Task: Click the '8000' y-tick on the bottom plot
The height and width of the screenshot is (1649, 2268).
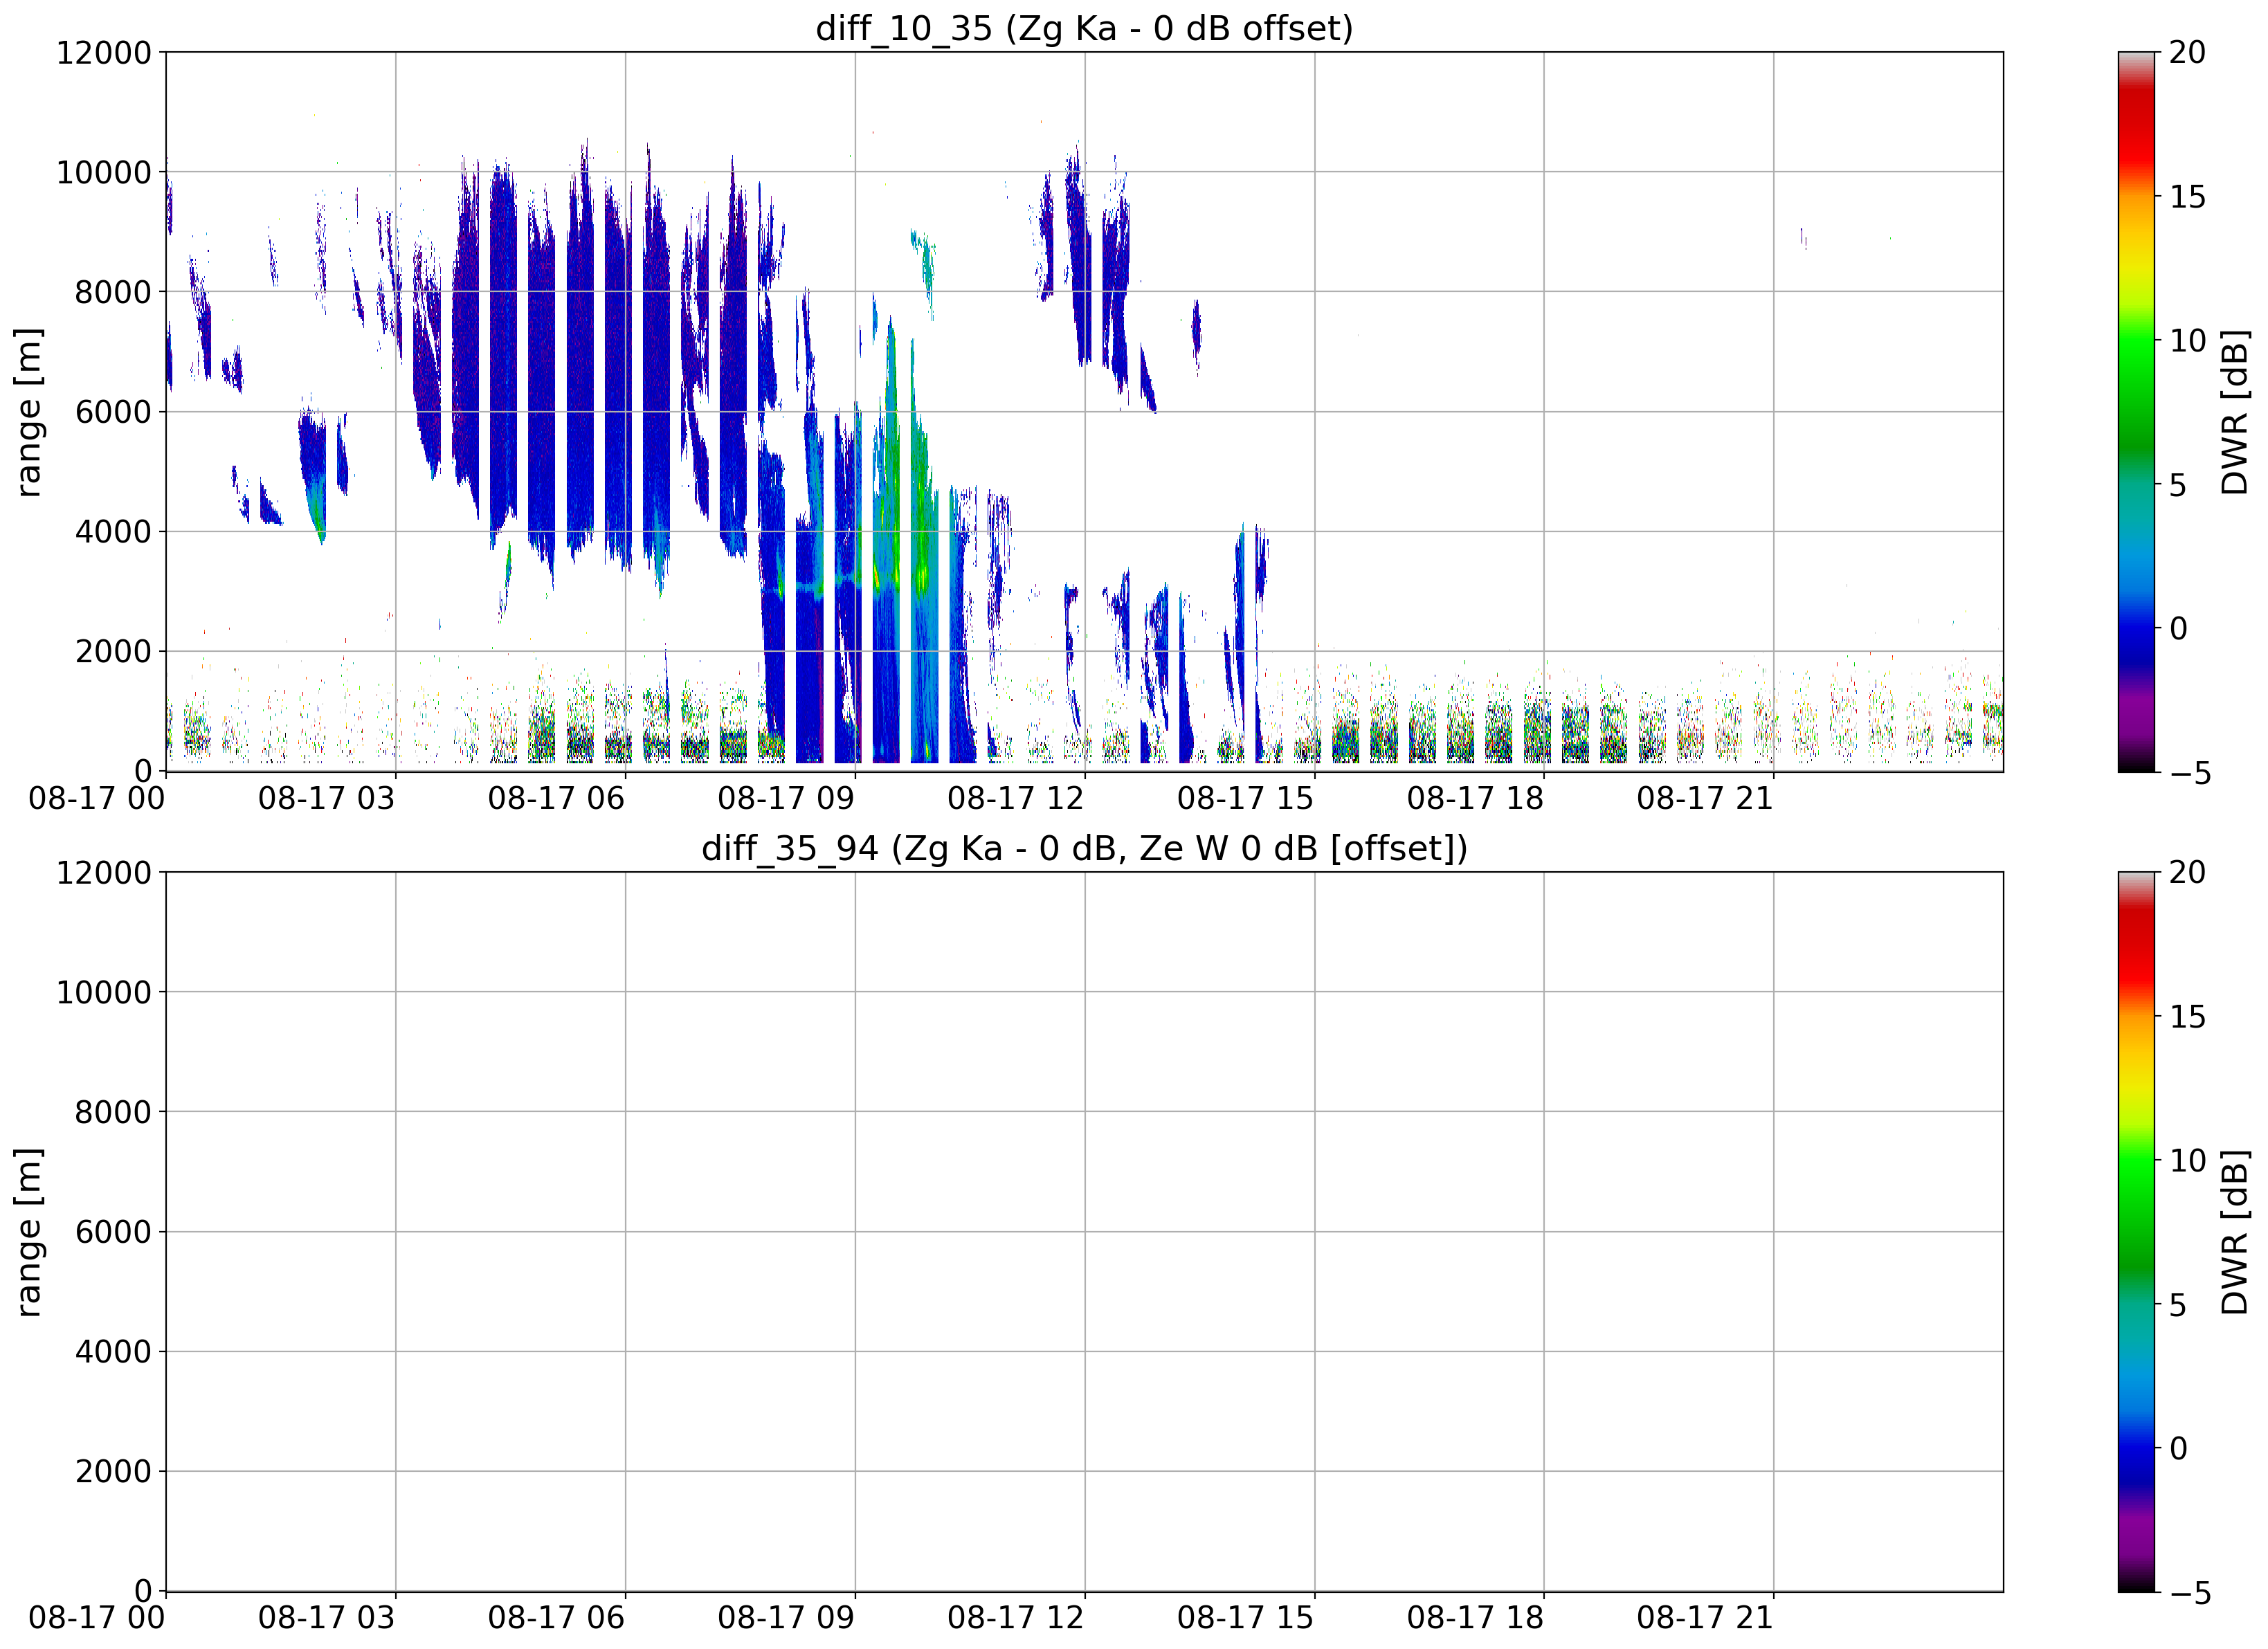Action: point(113,1111)
